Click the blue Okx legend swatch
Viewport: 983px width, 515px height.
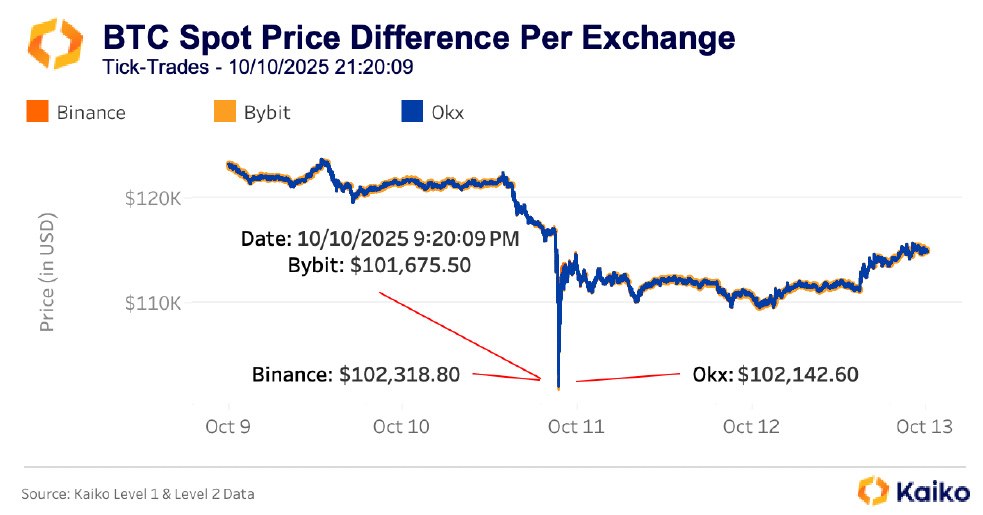[411, 112]
